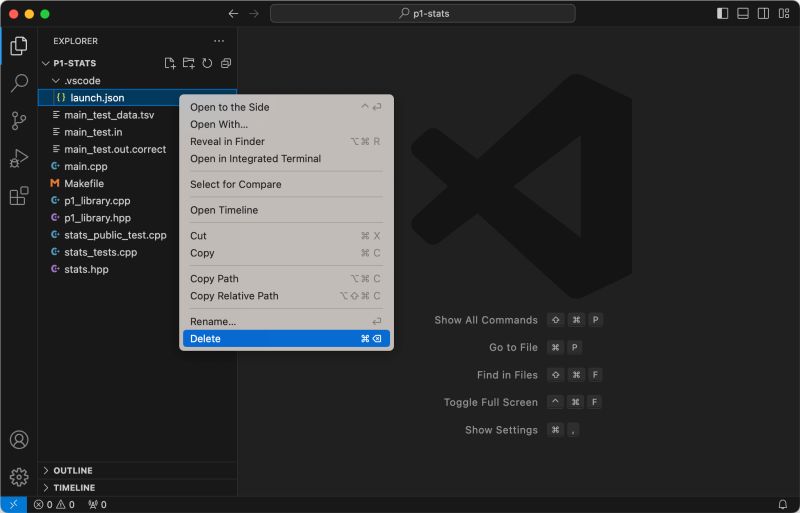Go forward with the right arrow
Viewport: 800px width, 513px height.
[x=254, y=14]
